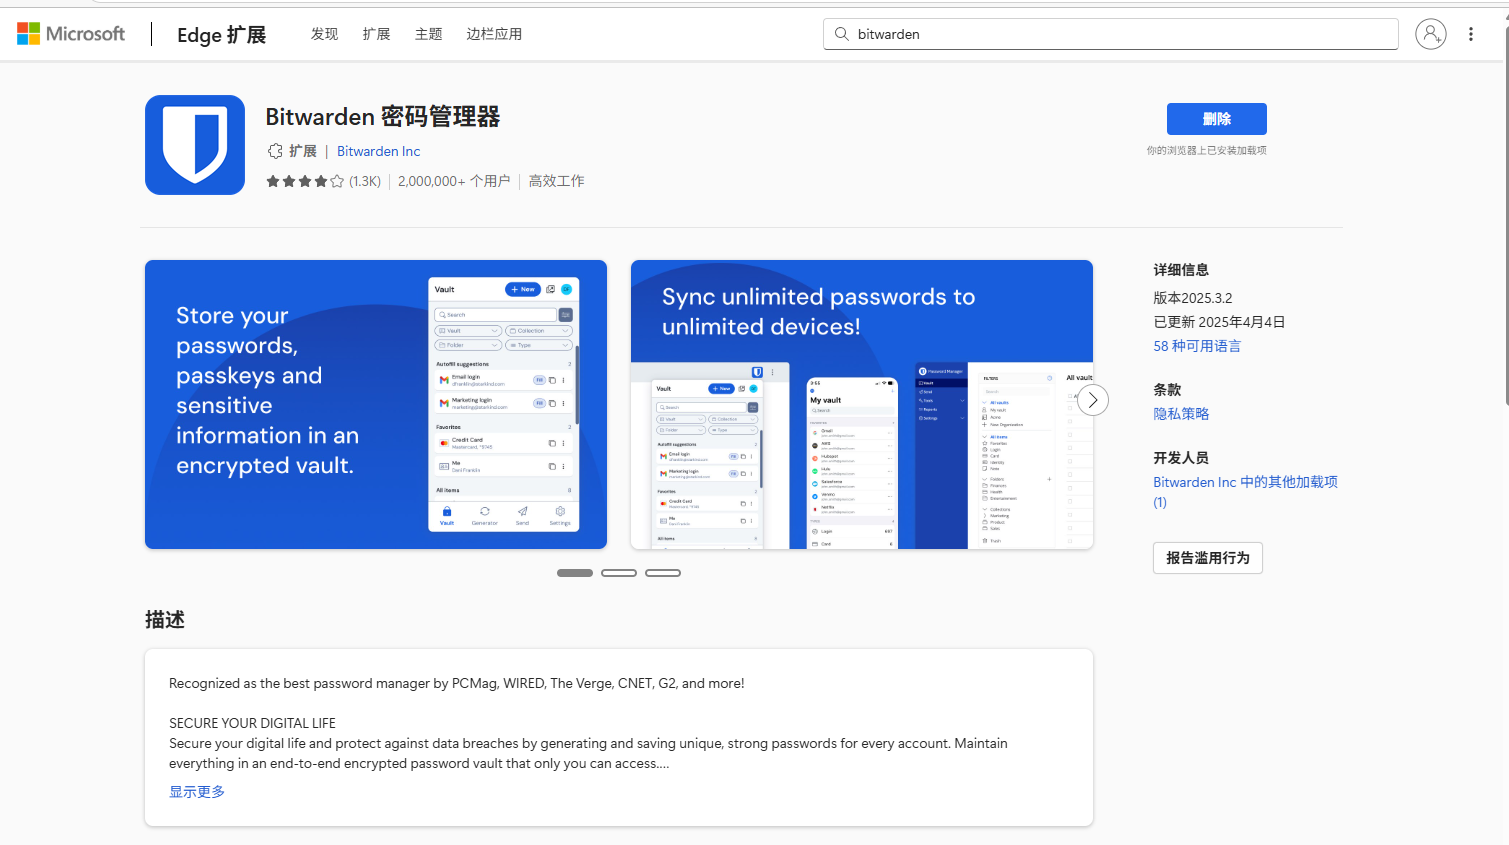Advance carousel with the next arrow
Image resolution: width=1509 pixels, height=845 pixels.
[x=1093, y=401]
